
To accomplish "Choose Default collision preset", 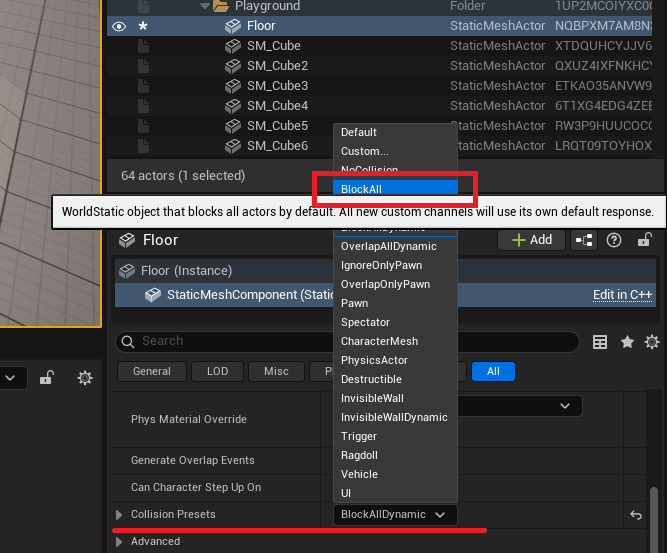I will [x=395, y=132].
